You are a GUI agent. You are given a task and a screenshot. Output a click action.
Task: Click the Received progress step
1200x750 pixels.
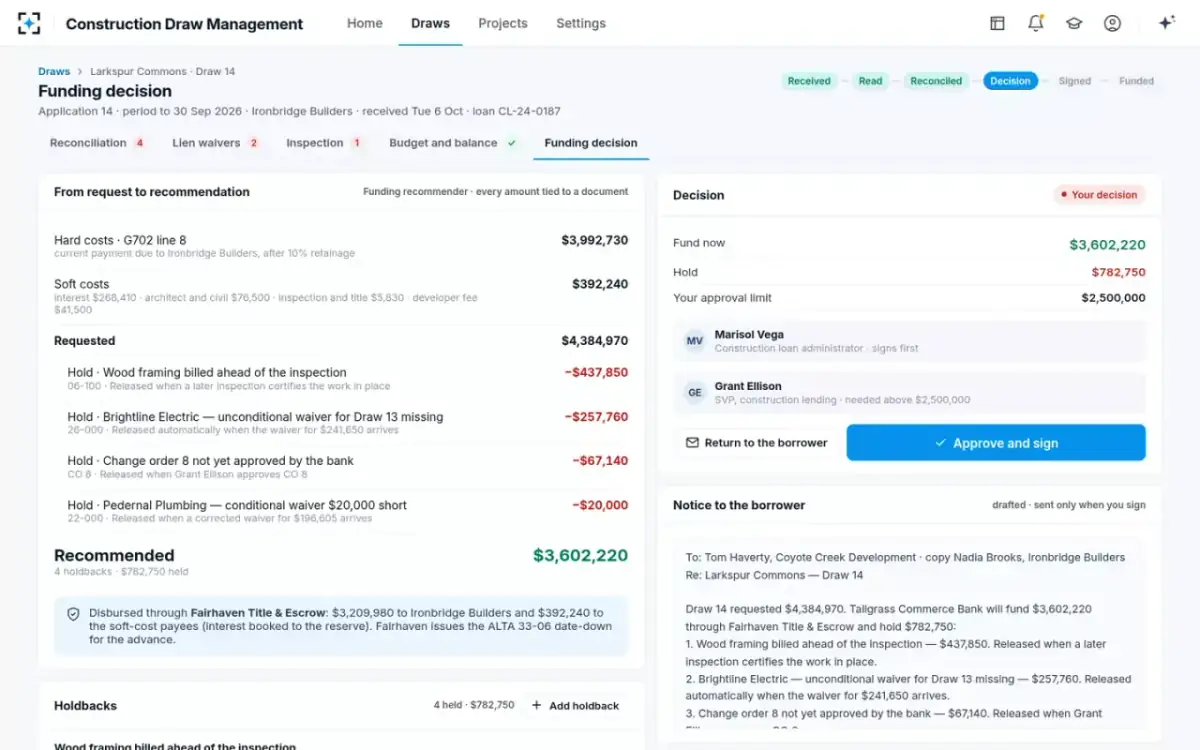pos(809,81)
